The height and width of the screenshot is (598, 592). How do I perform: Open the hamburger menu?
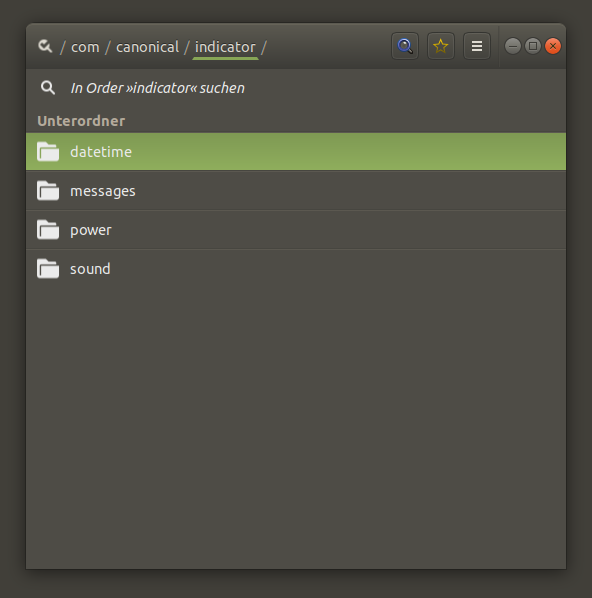point(477,46)
